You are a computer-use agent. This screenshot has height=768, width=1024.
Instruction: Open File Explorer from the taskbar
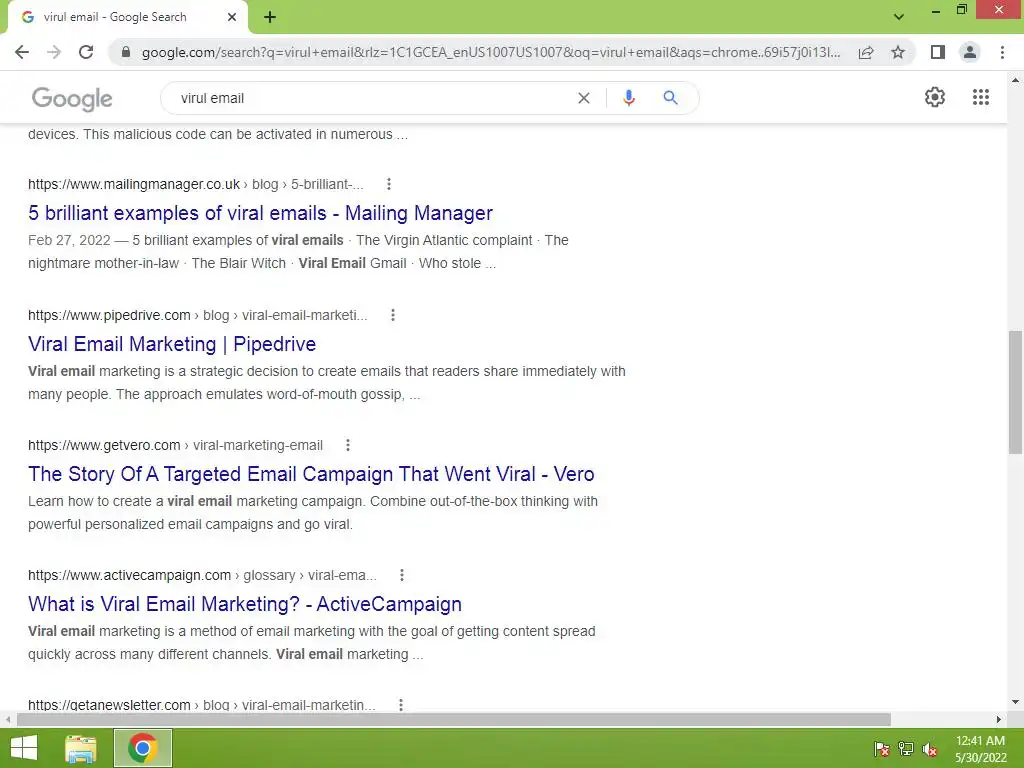[x=81, y=748]
